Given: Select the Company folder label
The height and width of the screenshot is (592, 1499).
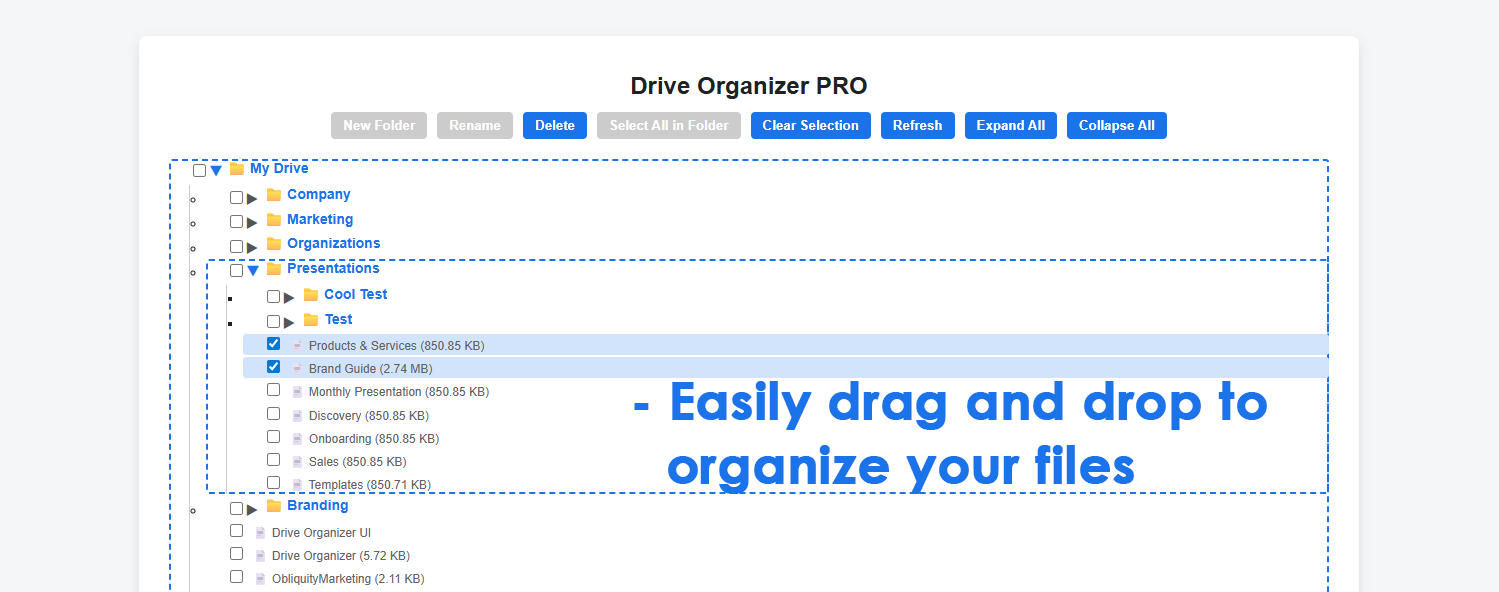Looking at the screenshot, I should click(319, 194).
